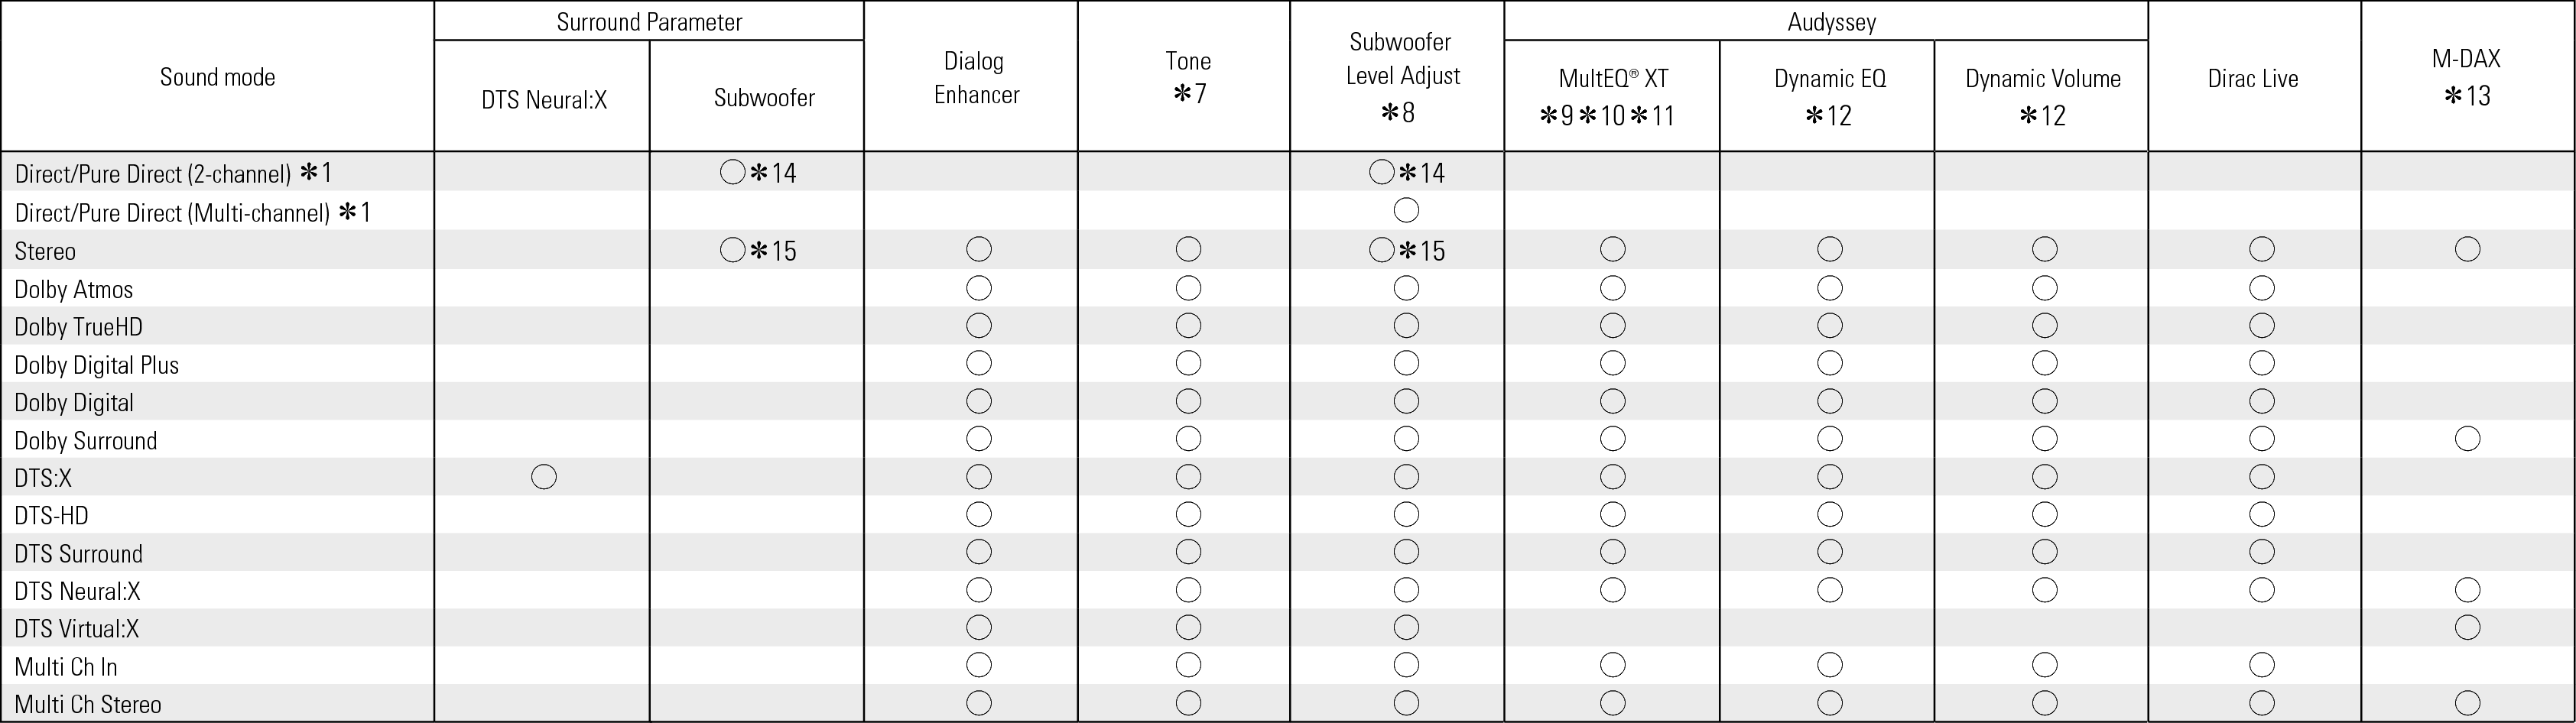Select the Multi Ch Stereo M-DAX circle

point(2467,703)
